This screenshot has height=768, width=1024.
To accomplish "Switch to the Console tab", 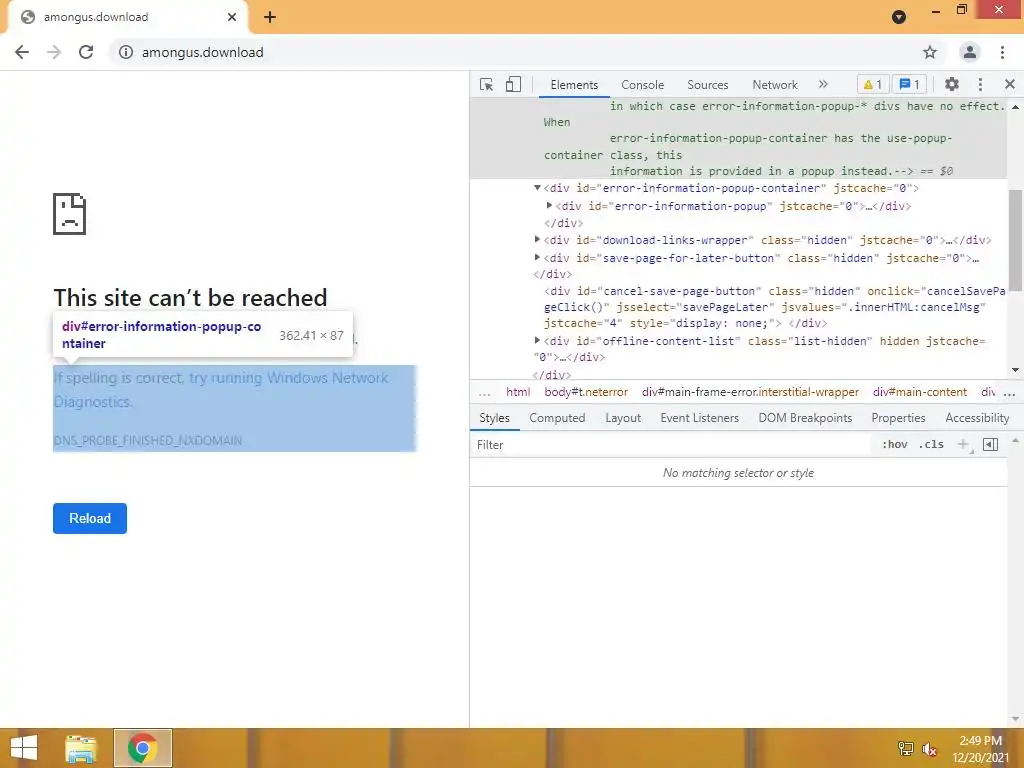I will pos(643,85).
